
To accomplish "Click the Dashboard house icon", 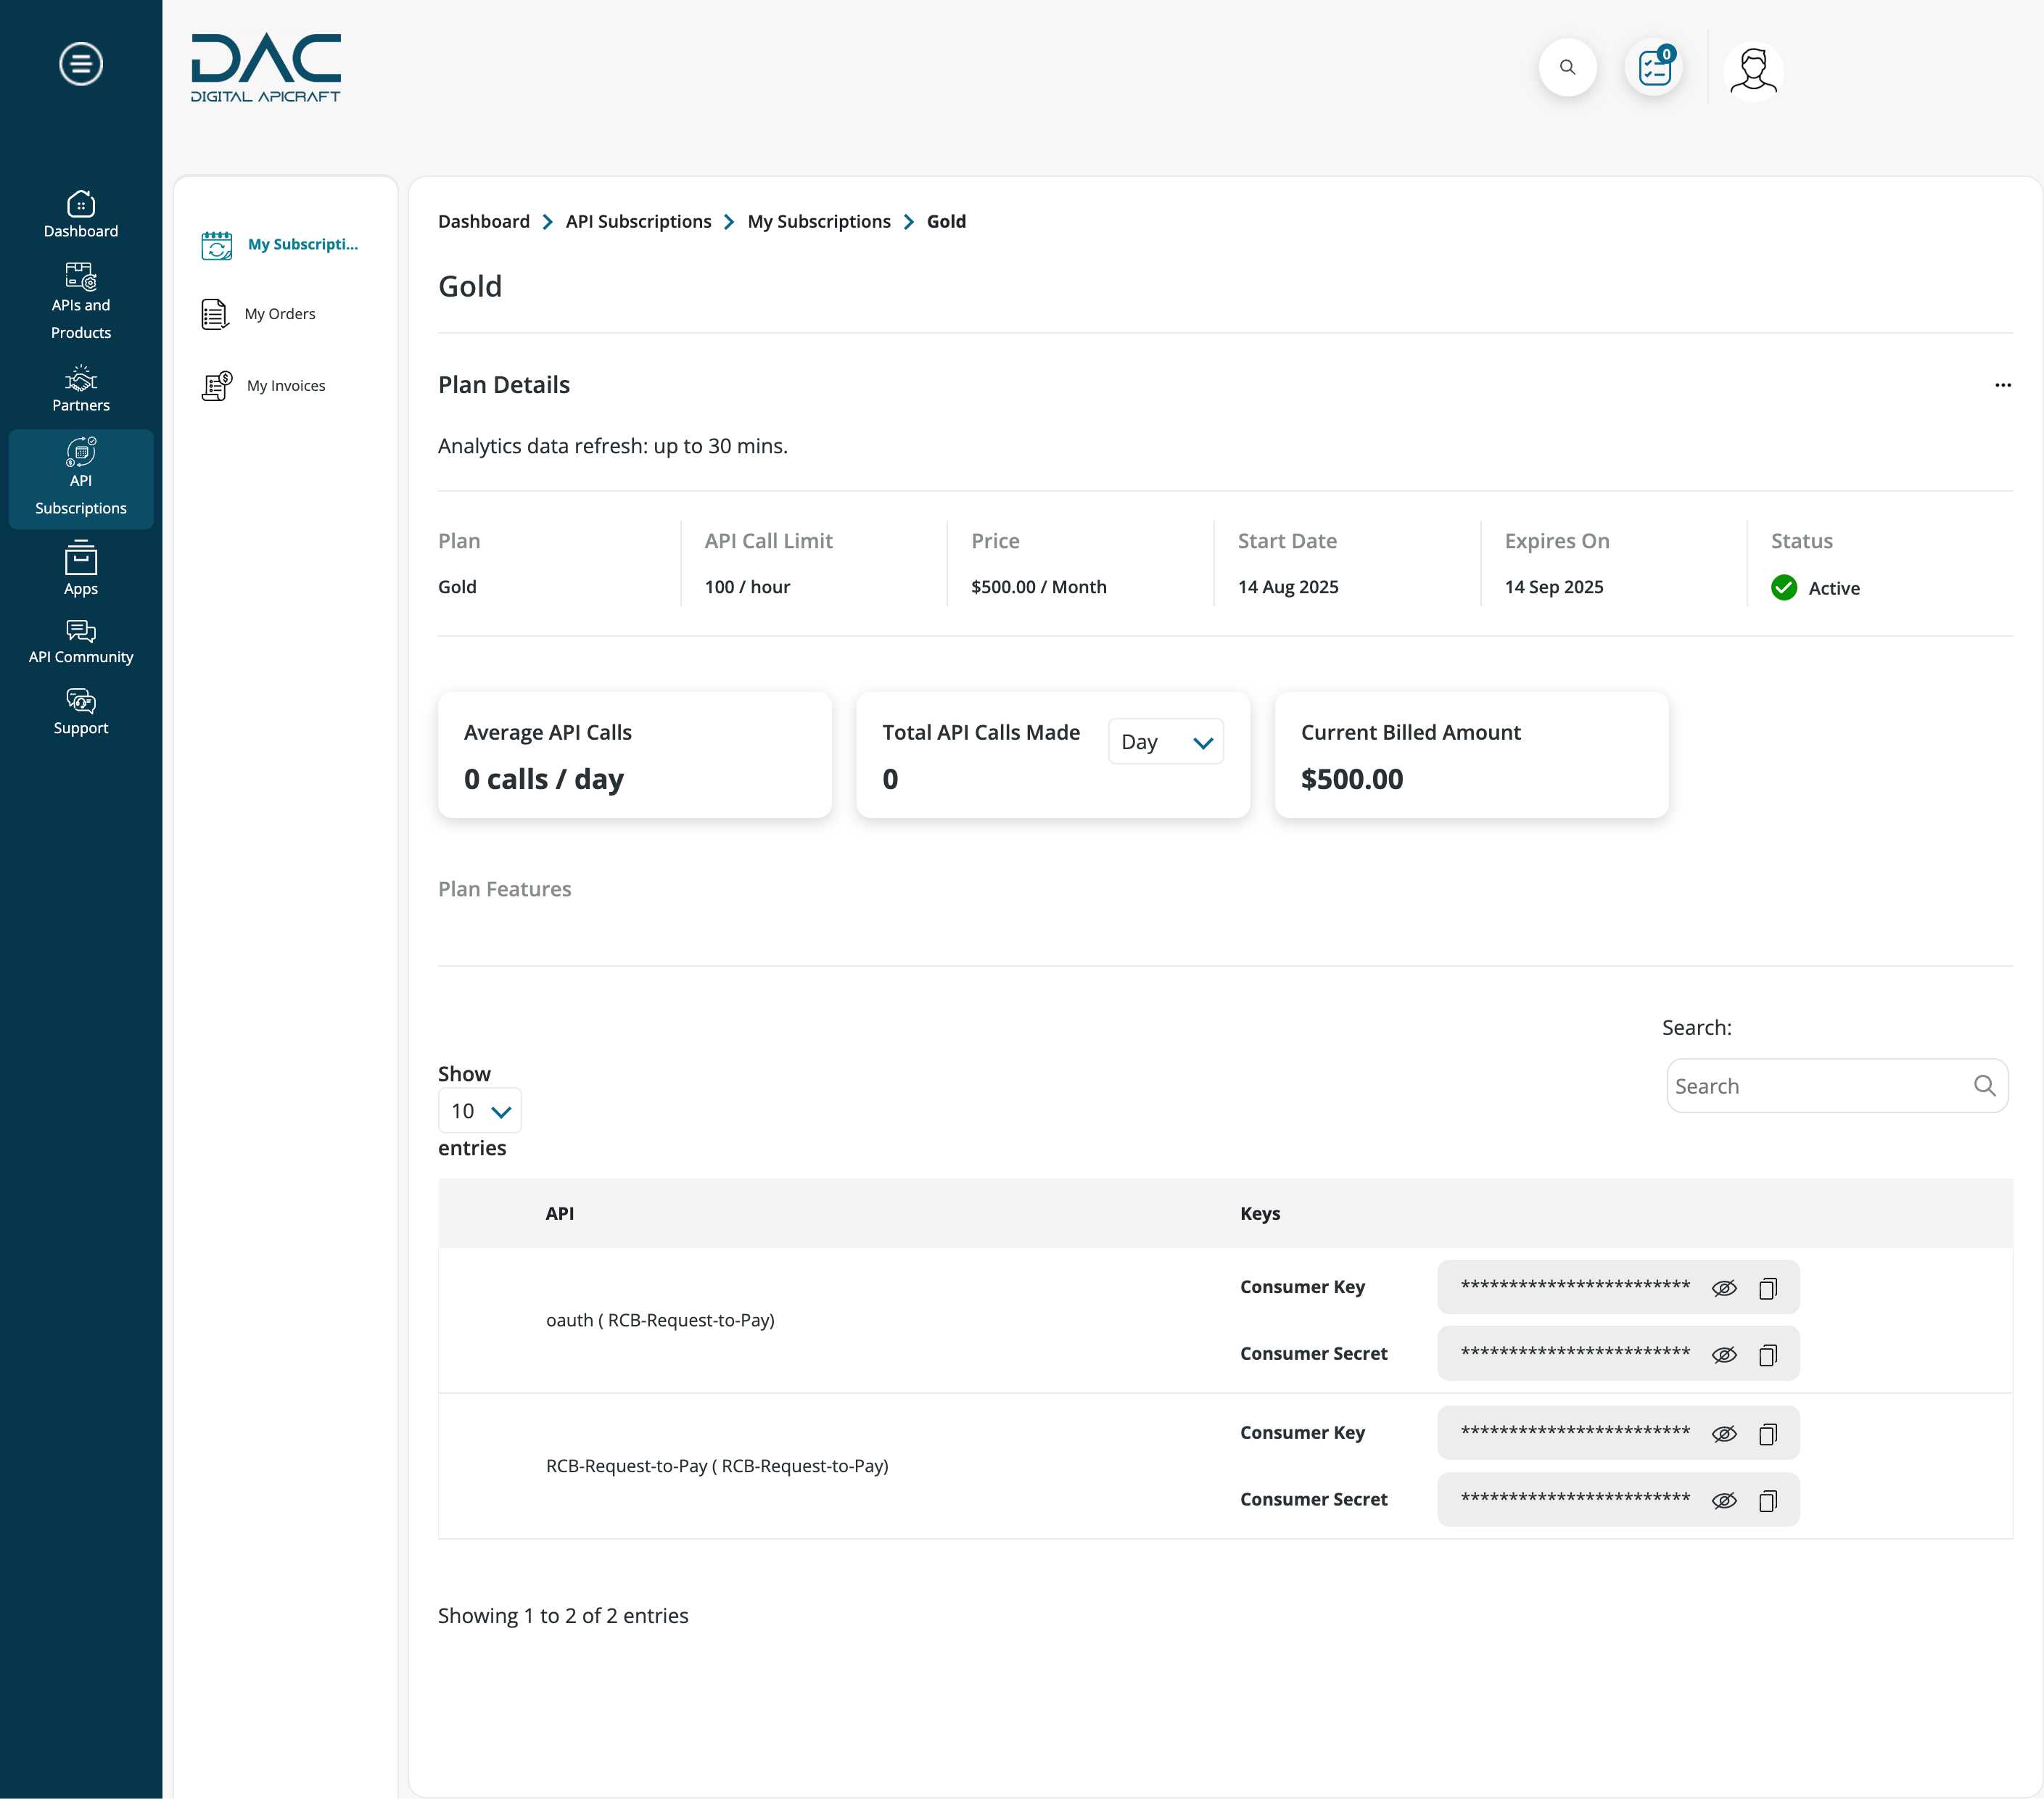I will (x=81, y=204).
